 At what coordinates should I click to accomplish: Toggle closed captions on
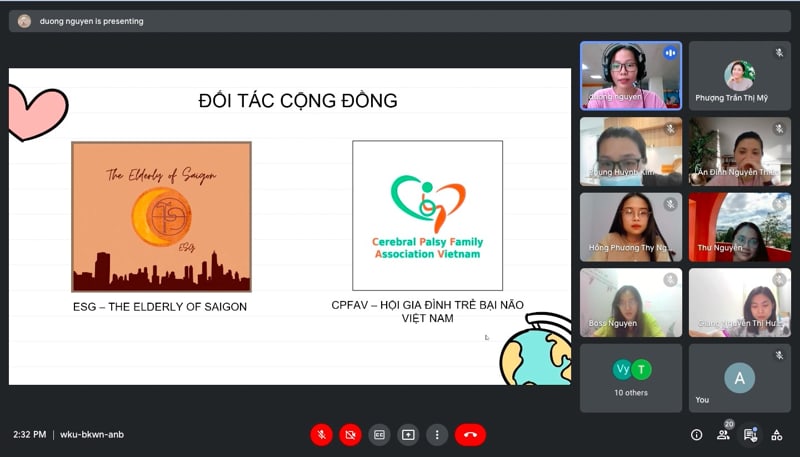(x=379, y=434)
